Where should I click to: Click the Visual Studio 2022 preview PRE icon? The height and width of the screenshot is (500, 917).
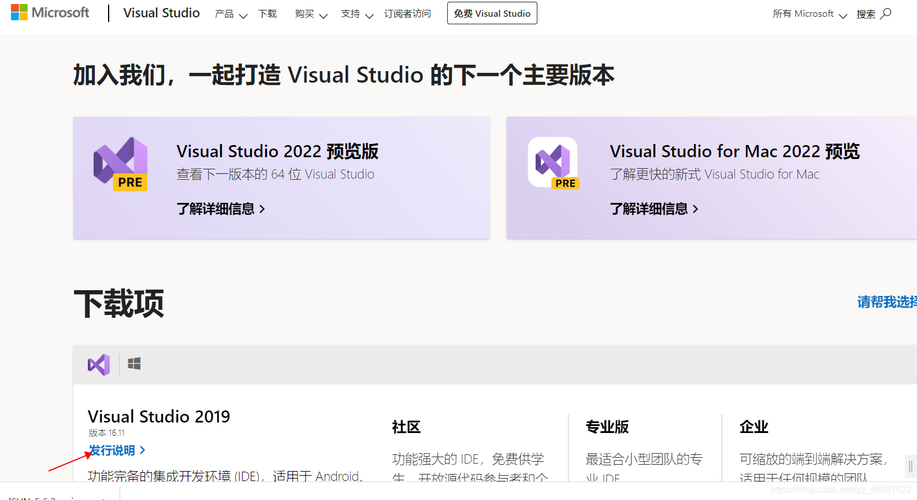pyautogui.click(x=121, y=164)
